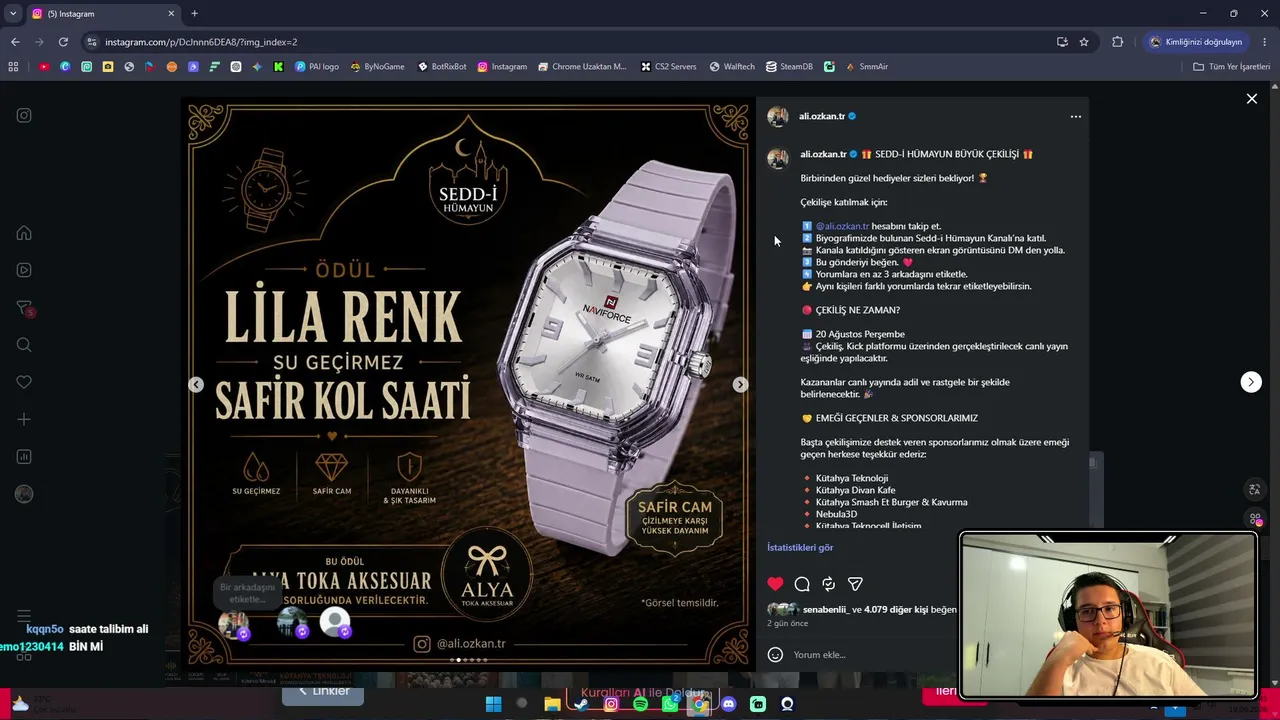The image size is (1280, 720).
Task: Open File Explorer from the taskbar
Action: click(x=552, y=704)
